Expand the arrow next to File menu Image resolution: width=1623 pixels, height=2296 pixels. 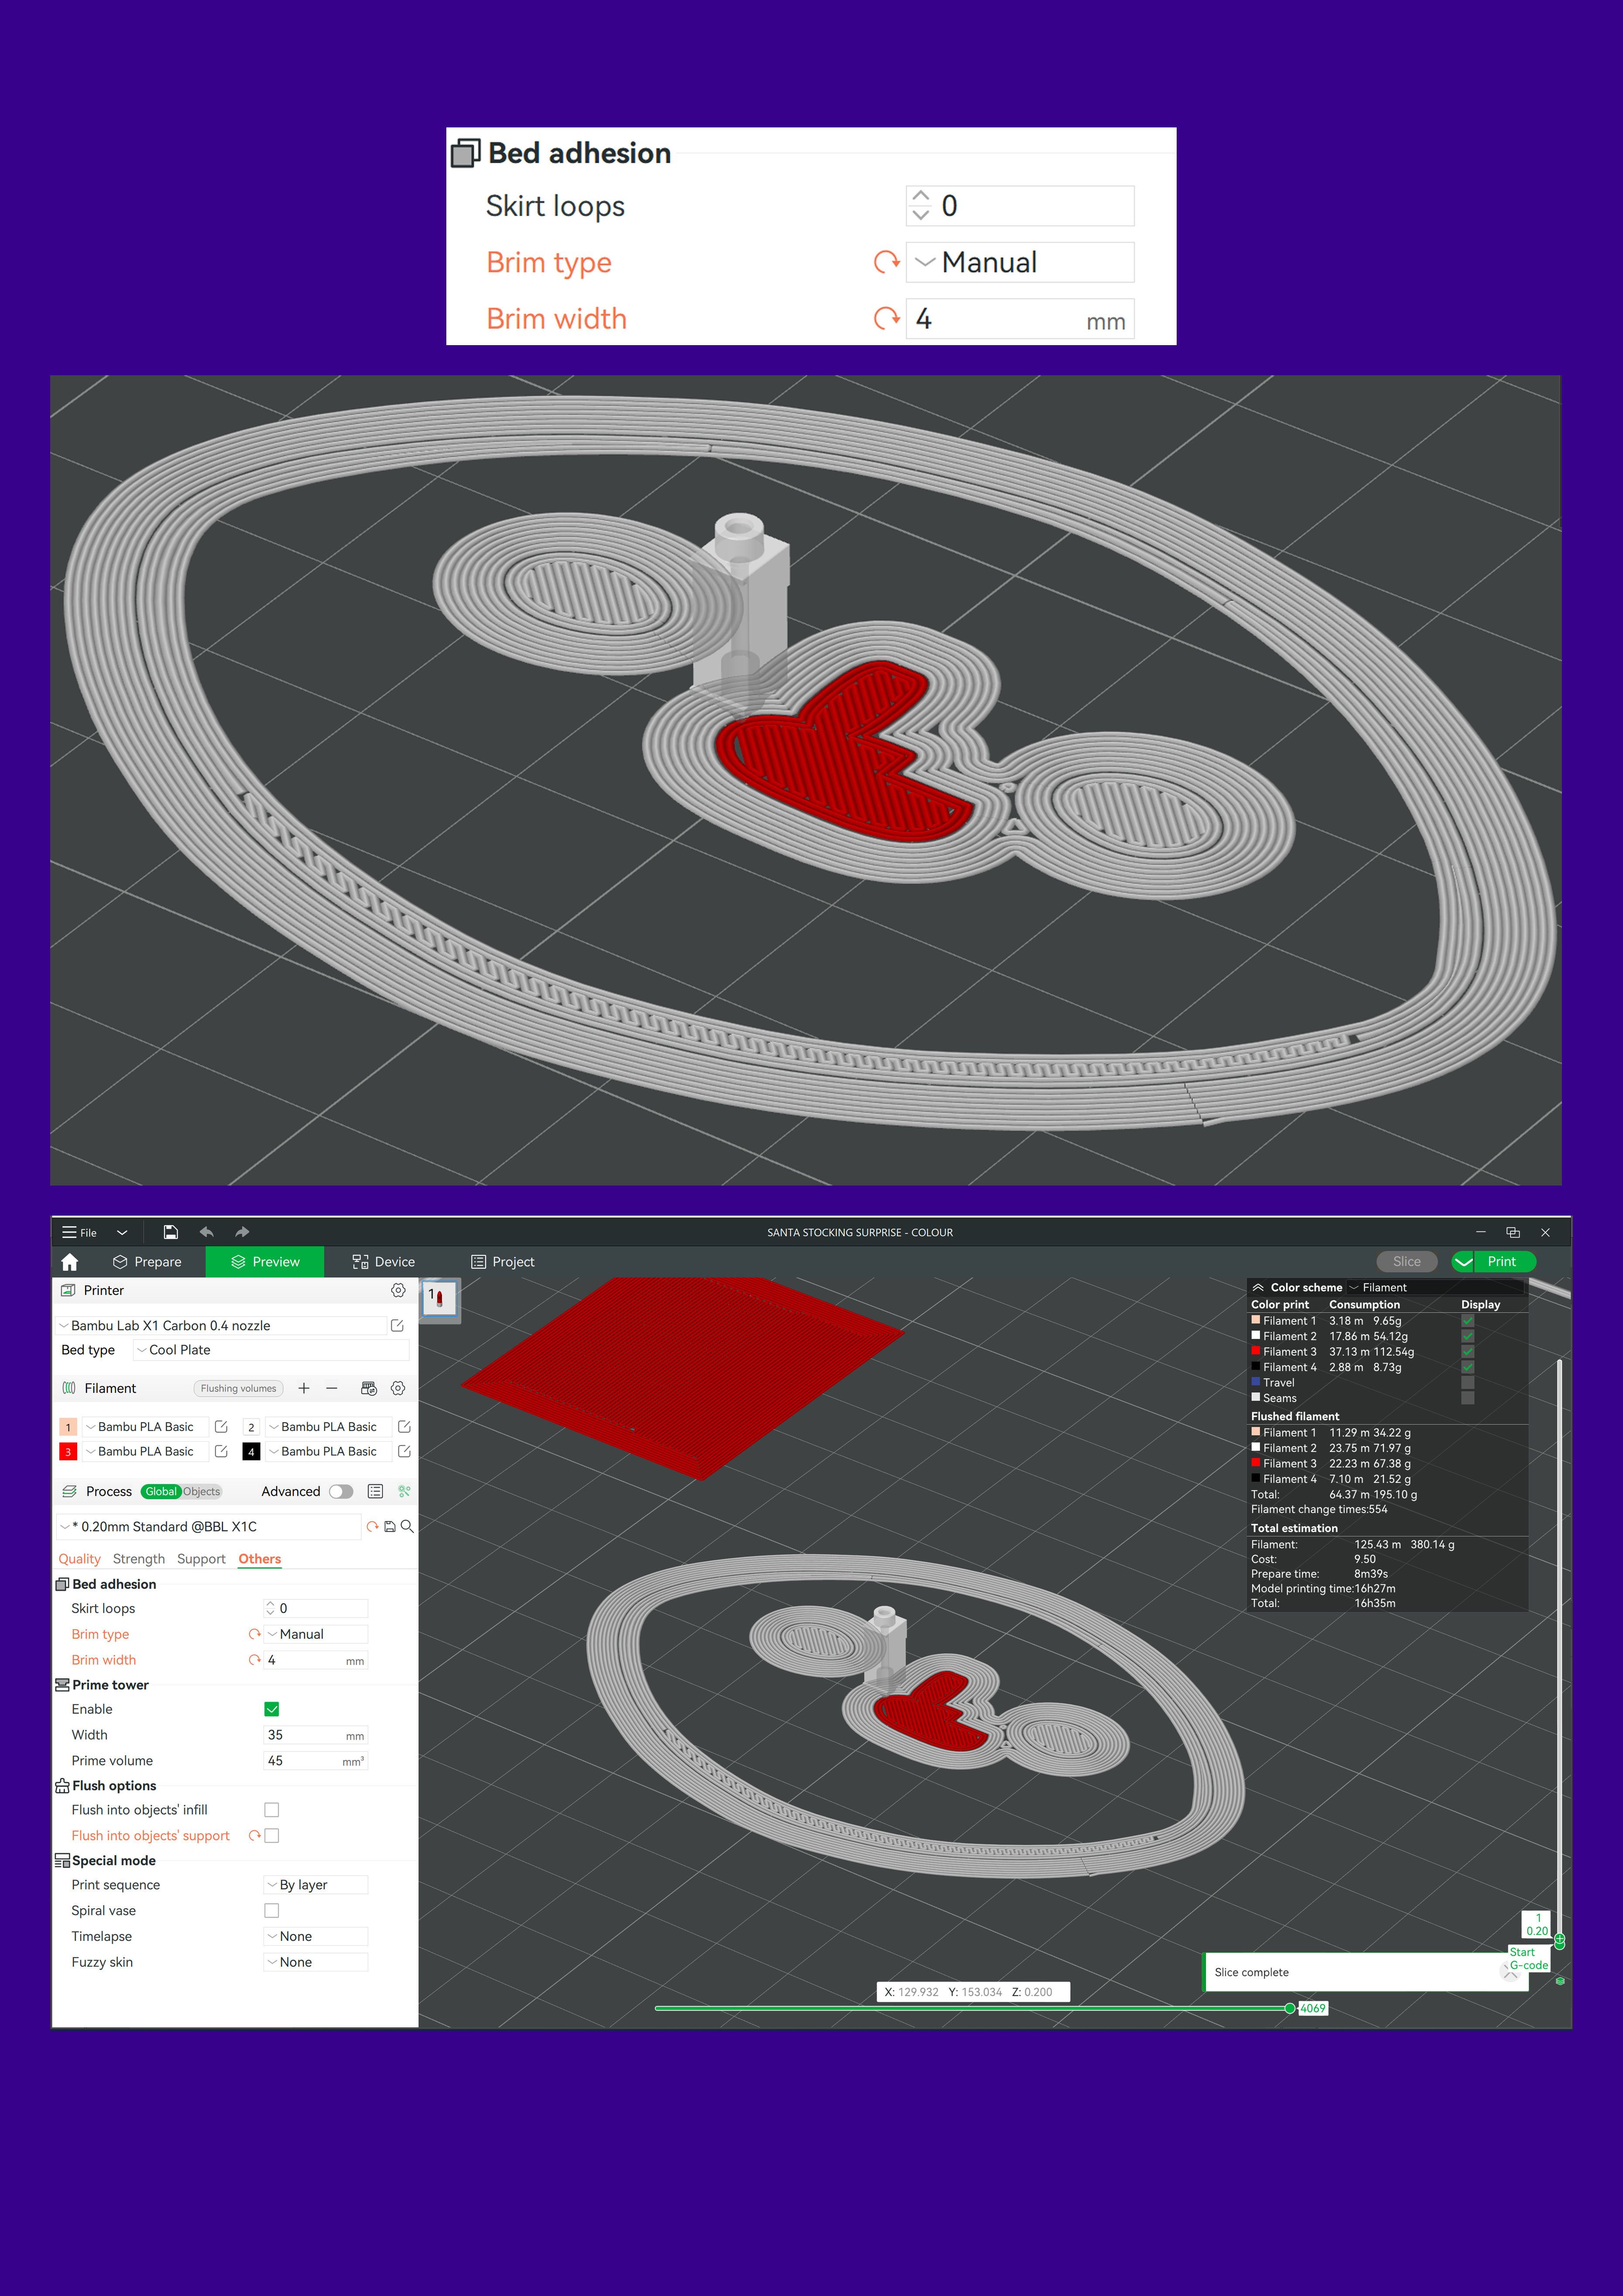tap(122, 1232)
